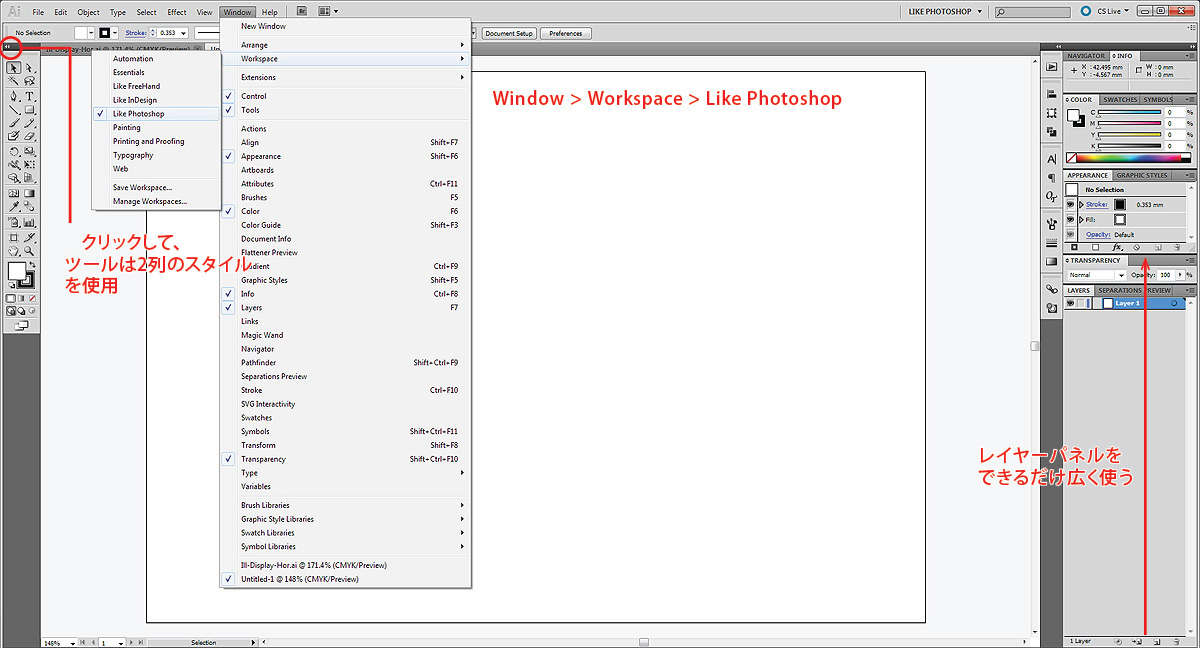1200x648 pixels.
Task: Select the Column Graph tool
Action: tap(29, 223)
